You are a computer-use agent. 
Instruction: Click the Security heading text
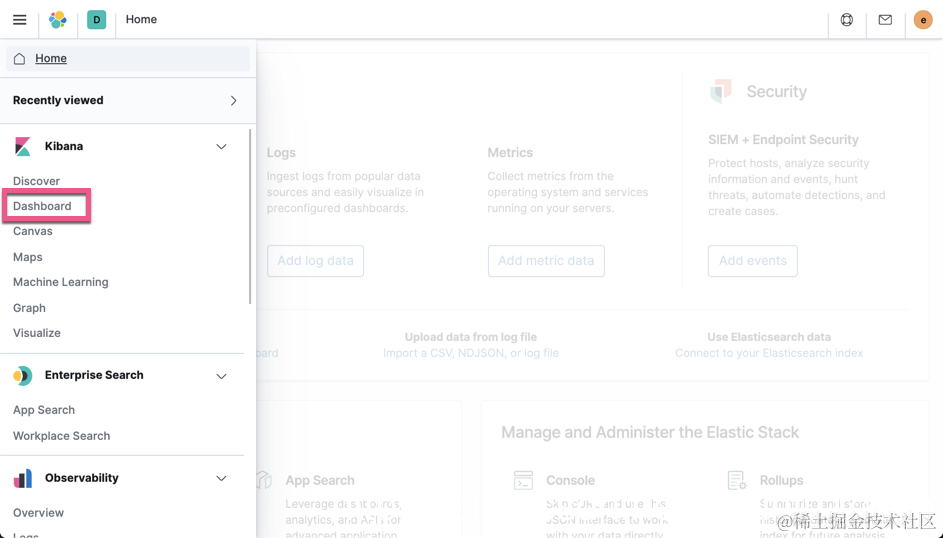(x=776, y=91)
